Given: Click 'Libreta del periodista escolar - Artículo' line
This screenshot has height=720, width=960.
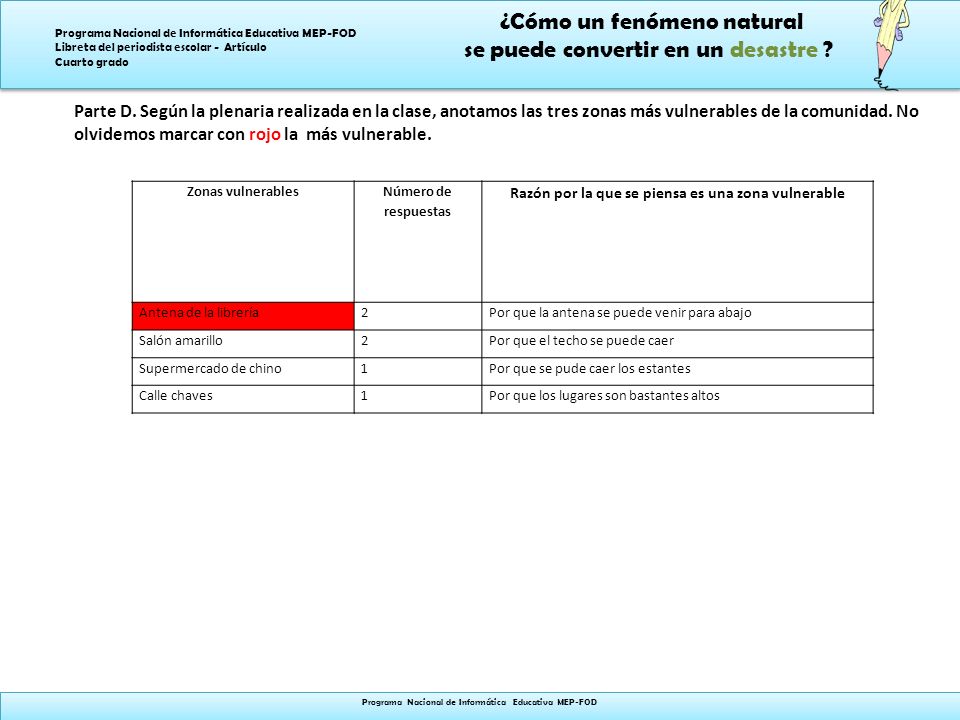Looking at the screenshot, I should pyautogui.click(x=160, y=47).
